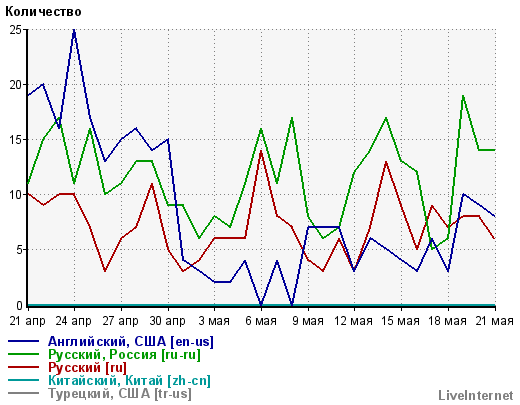Click the 6 мая date label

(261, 321)
